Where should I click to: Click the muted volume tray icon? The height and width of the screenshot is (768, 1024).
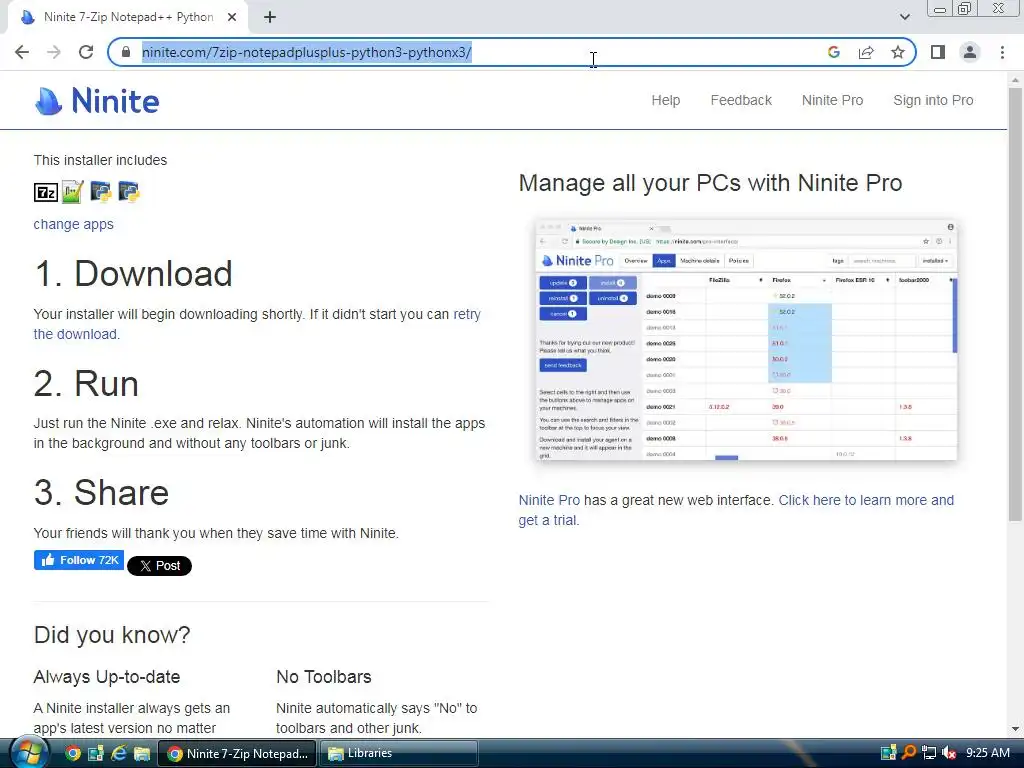[x=949, y=753]
